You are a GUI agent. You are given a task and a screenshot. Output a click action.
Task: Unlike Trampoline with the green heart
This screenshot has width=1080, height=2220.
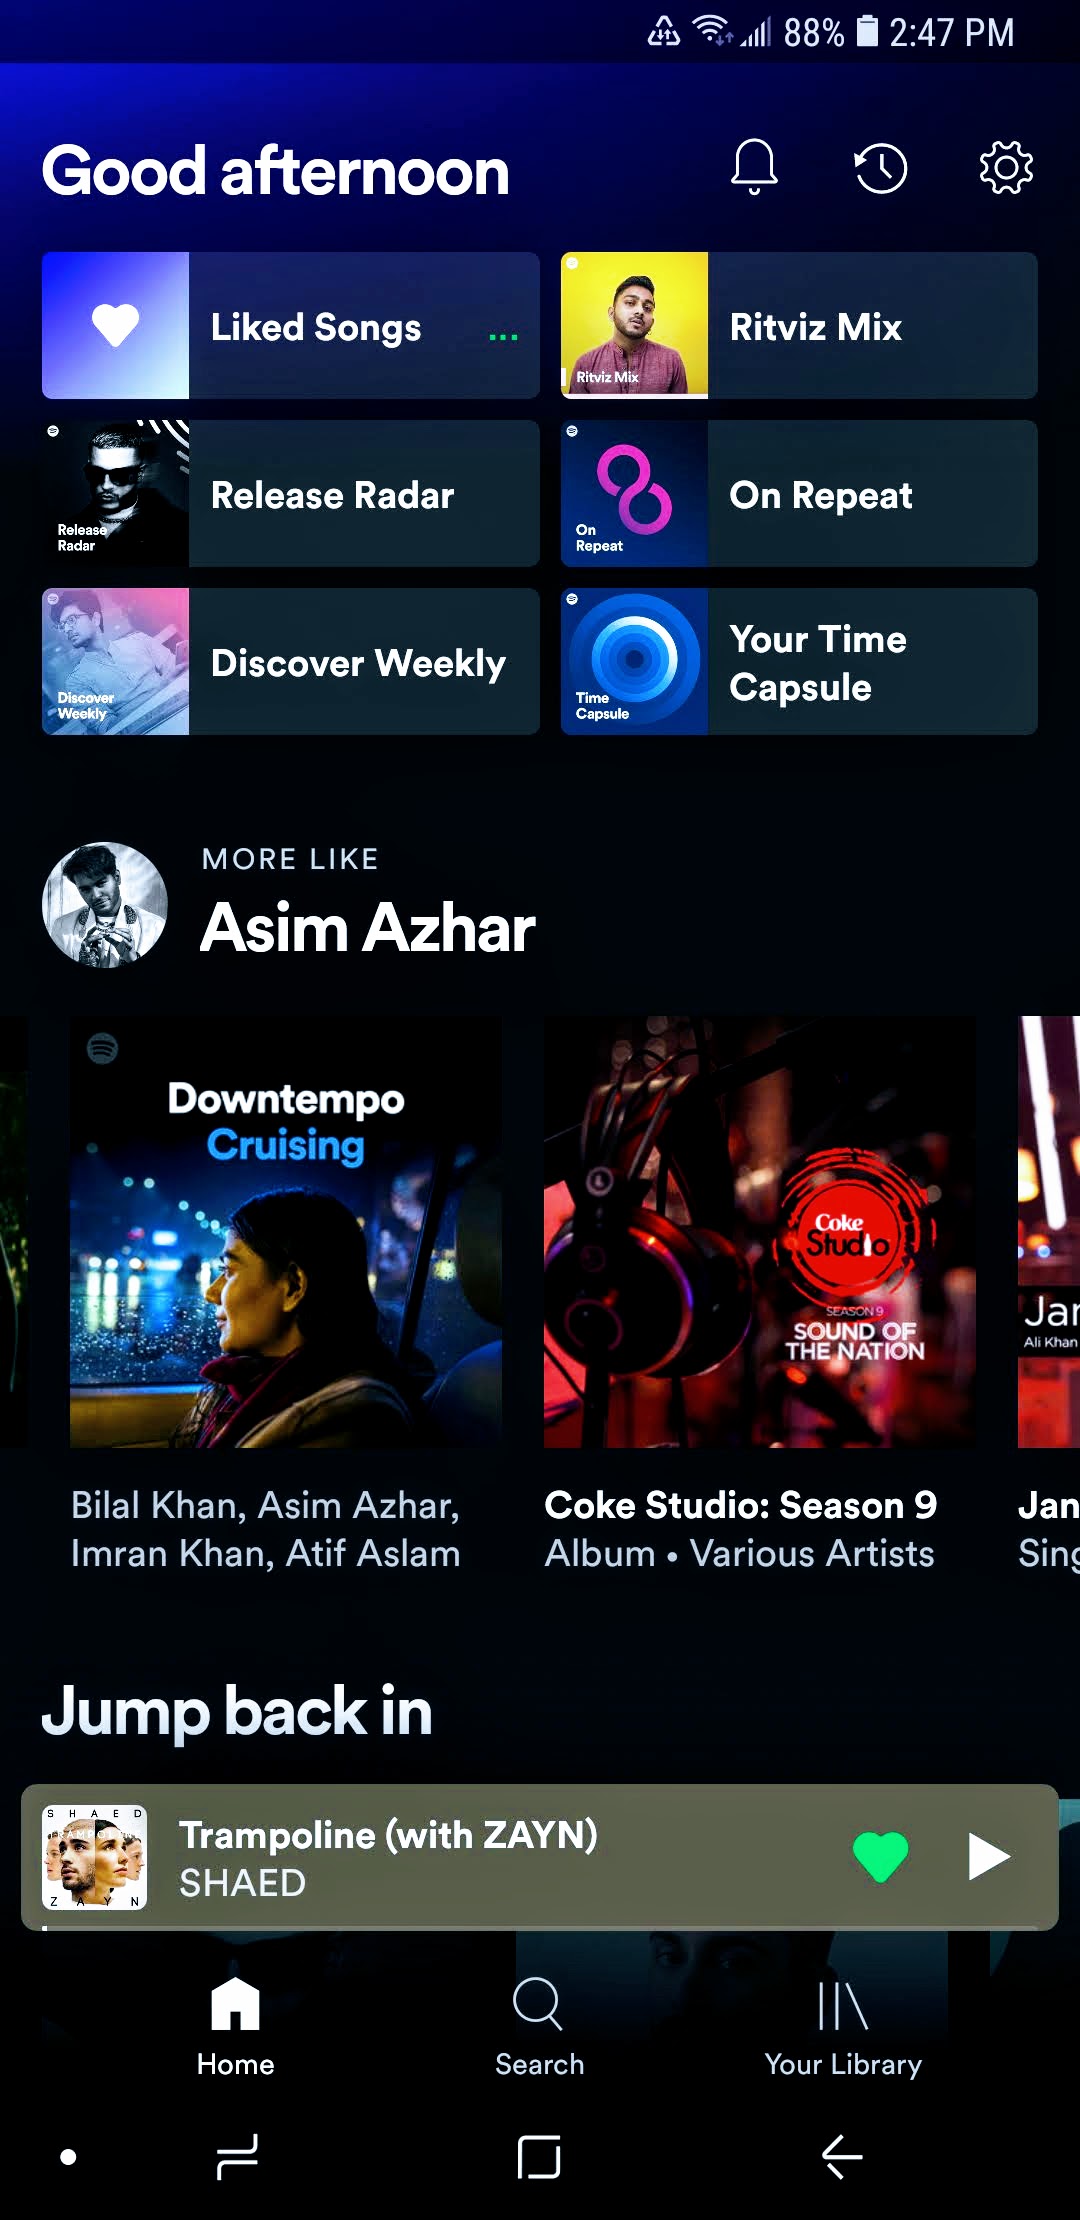880,1857
